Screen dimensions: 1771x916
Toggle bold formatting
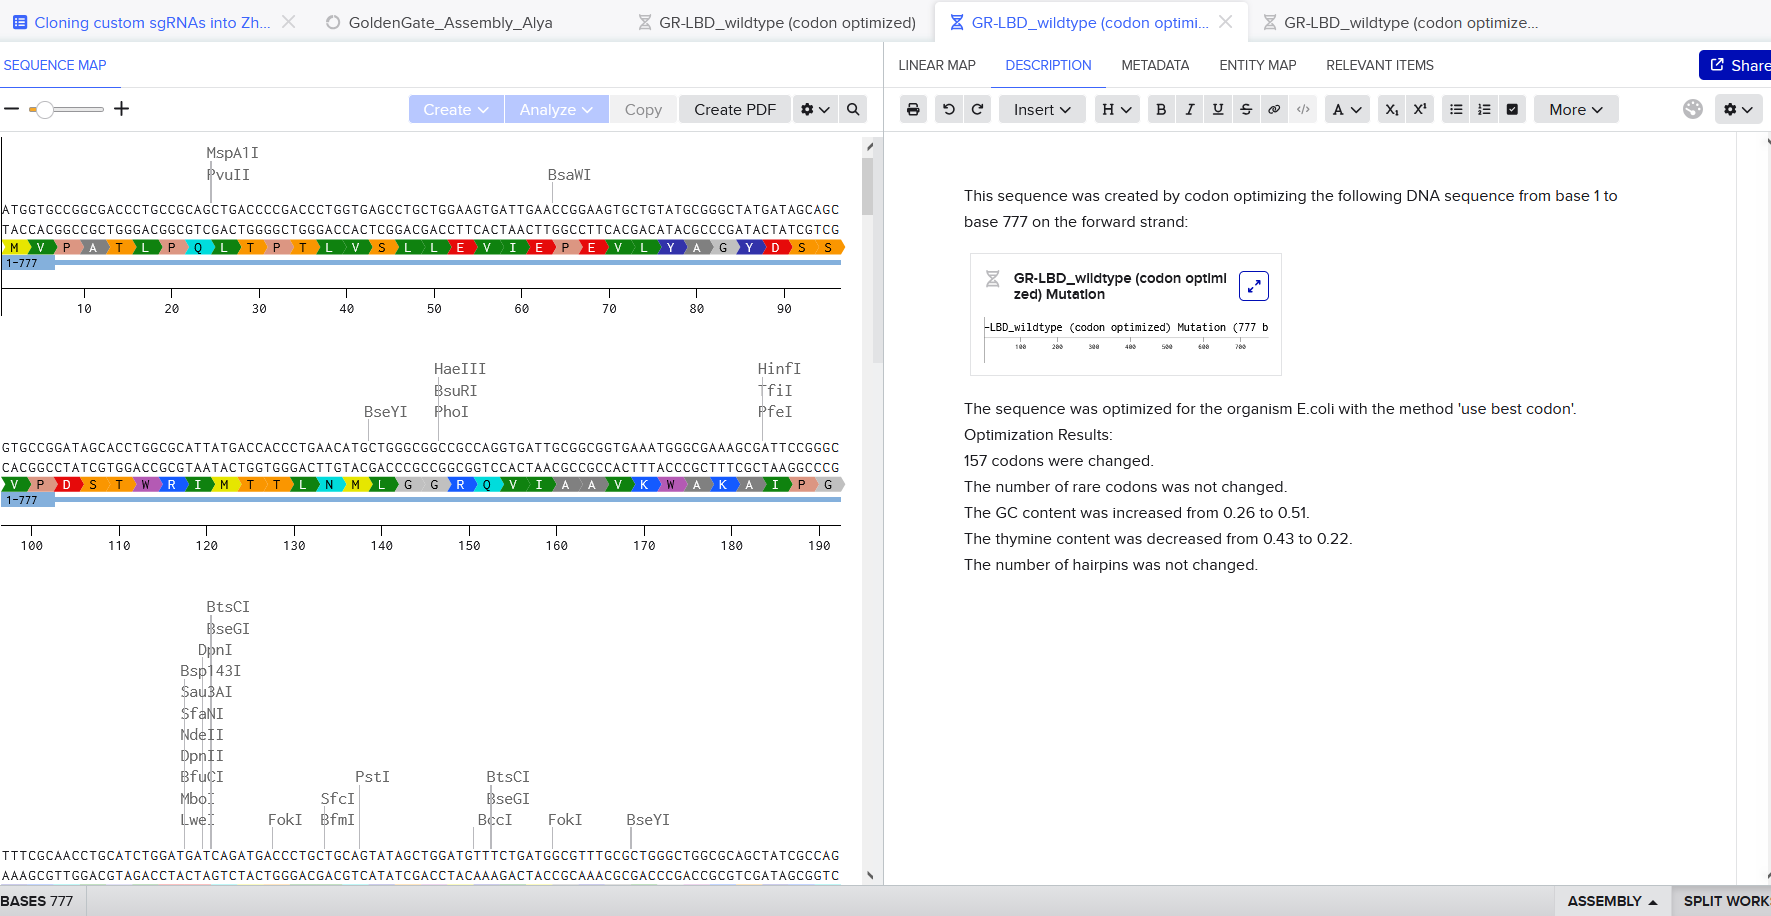tap(1161, 110)
